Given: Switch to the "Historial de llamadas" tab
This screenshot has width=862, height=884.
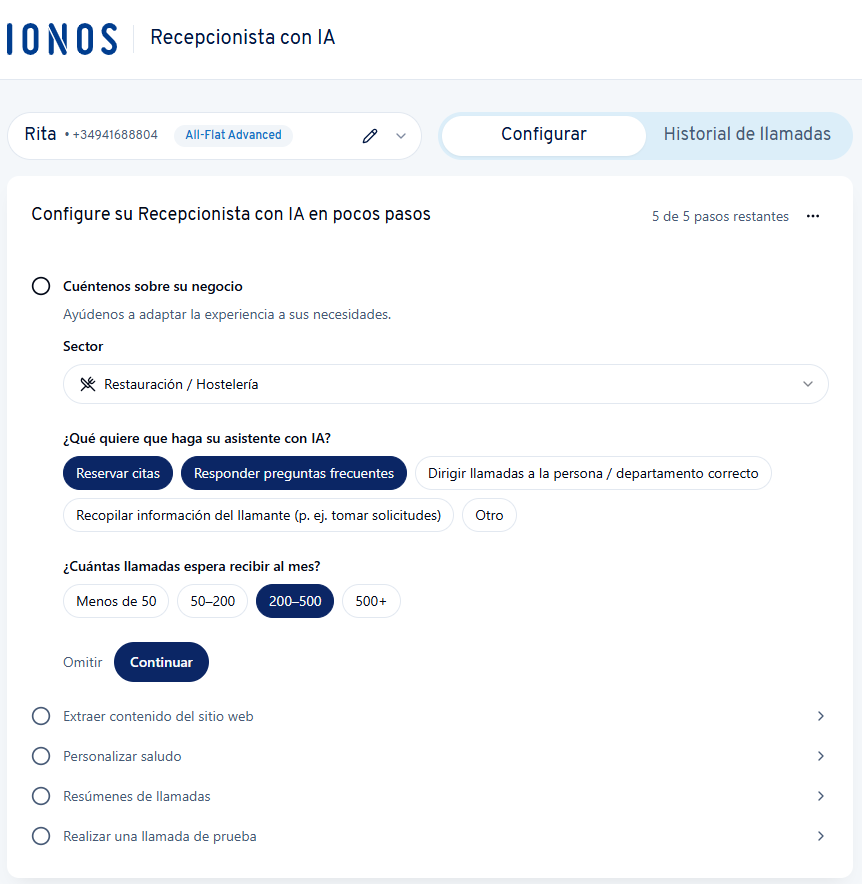Looking at the screenshot, I should pyautogui.click(x=748, y=134).
